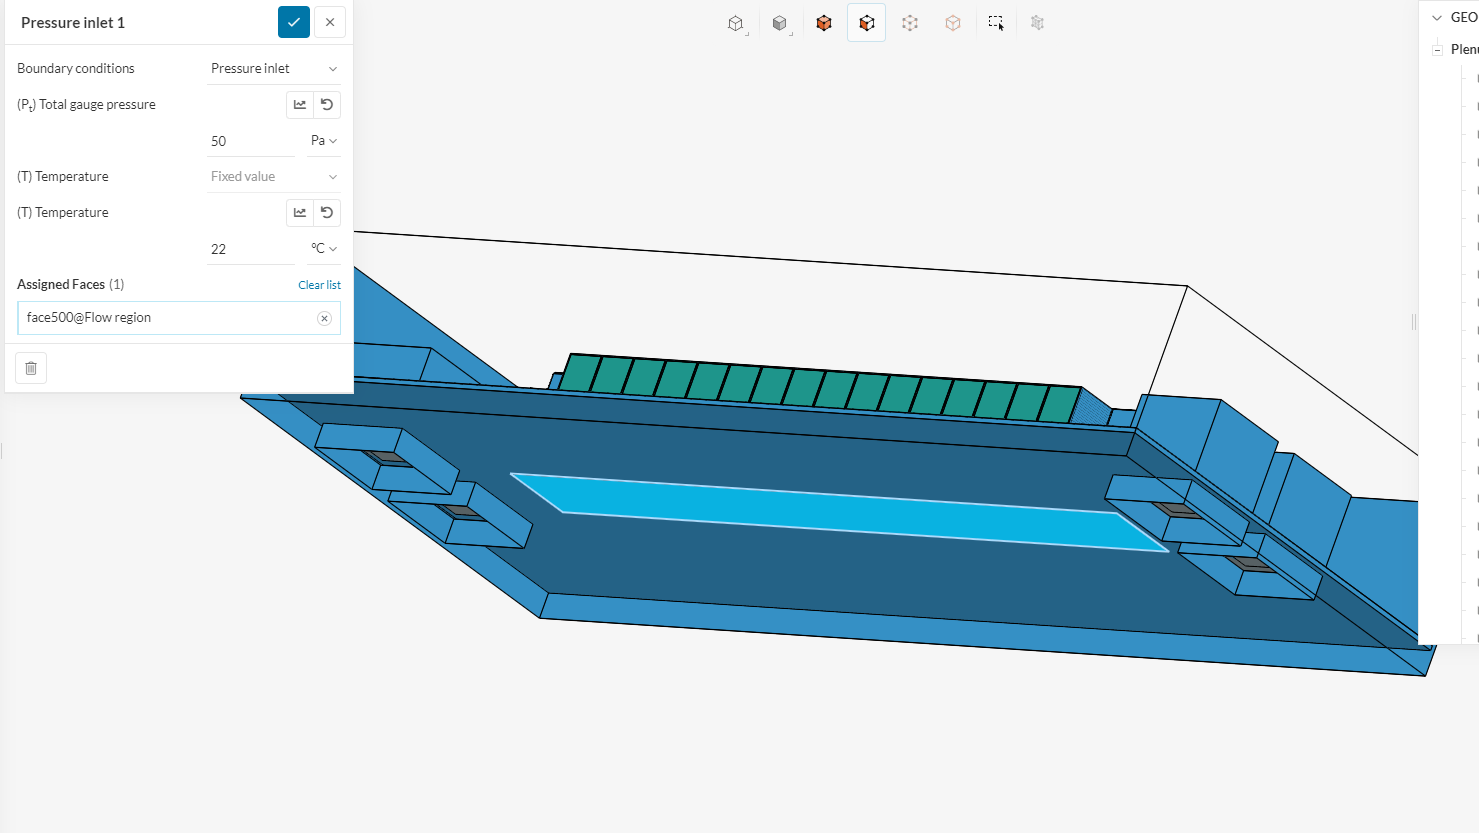Open the Boundary conditions type dropdown
Screen dimensions: 1479x833
coord(273,68)
